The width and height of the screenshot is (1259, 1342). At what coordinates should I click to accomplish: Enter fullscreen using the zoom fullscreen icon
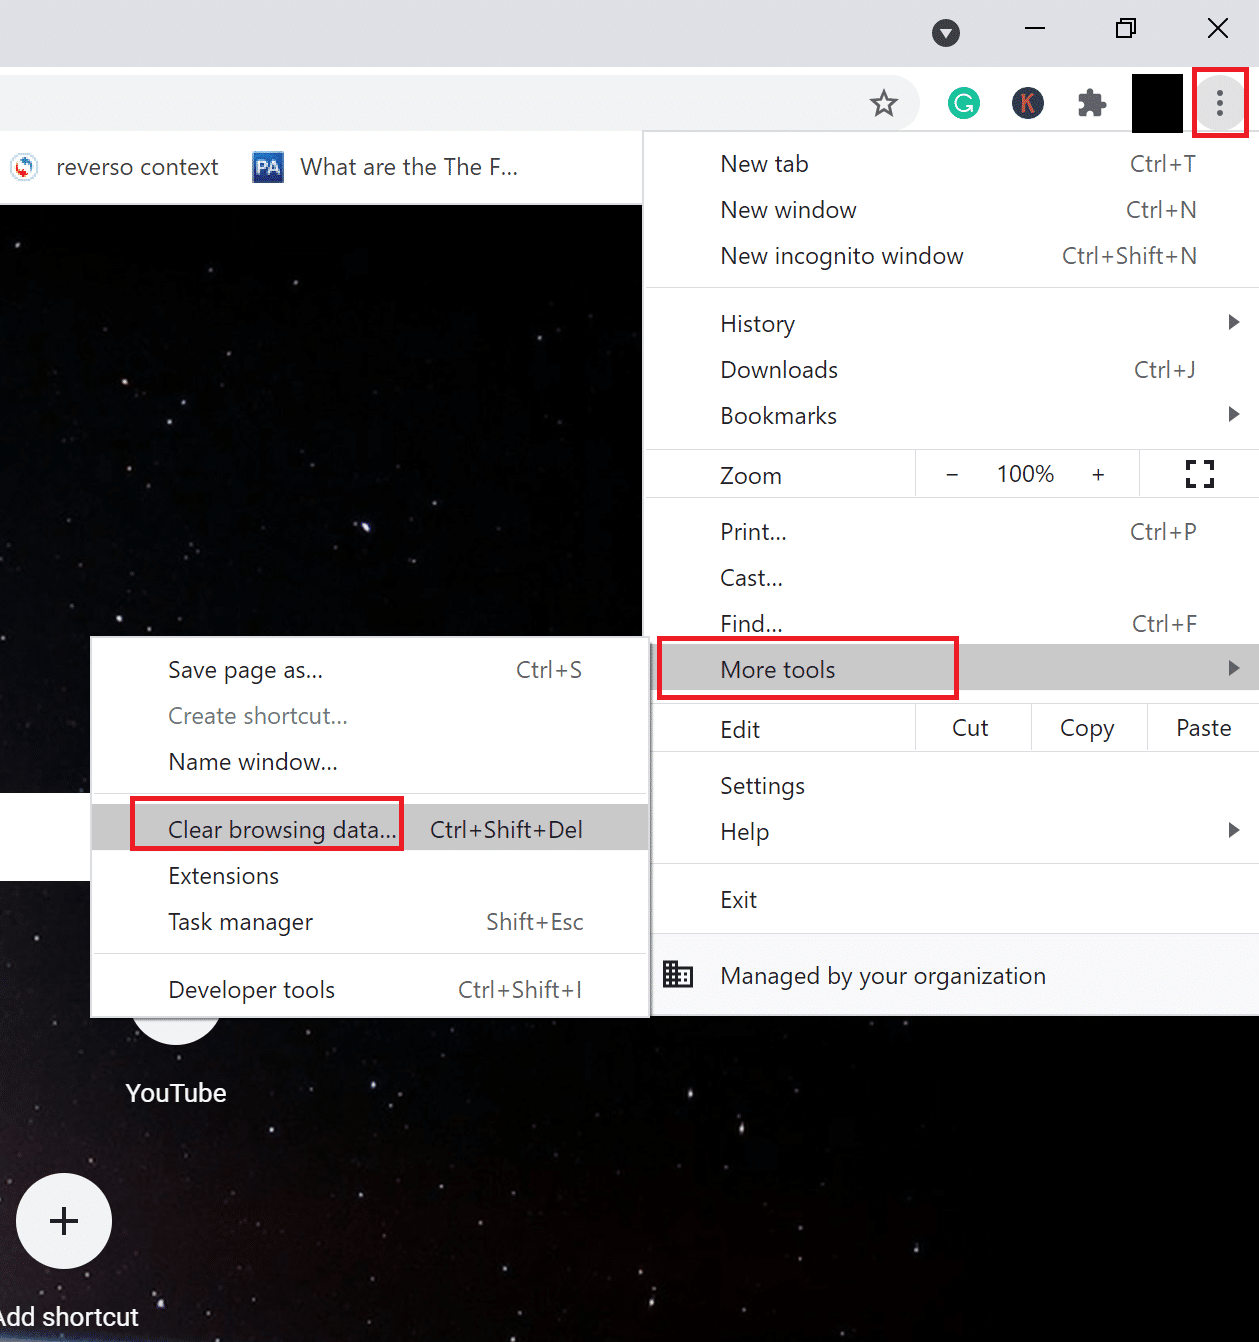tap(1199, 473)
